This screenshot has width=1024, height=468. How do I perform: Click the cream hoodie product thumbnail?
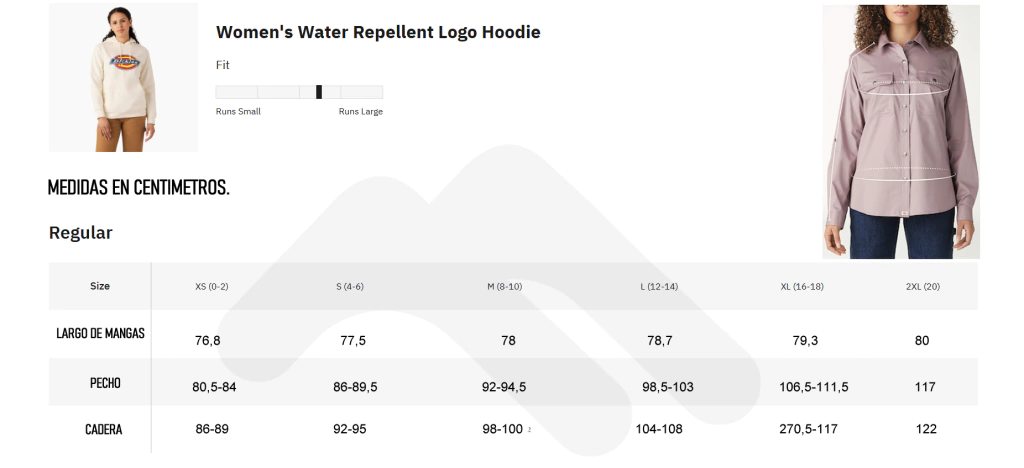pos(123,77)
